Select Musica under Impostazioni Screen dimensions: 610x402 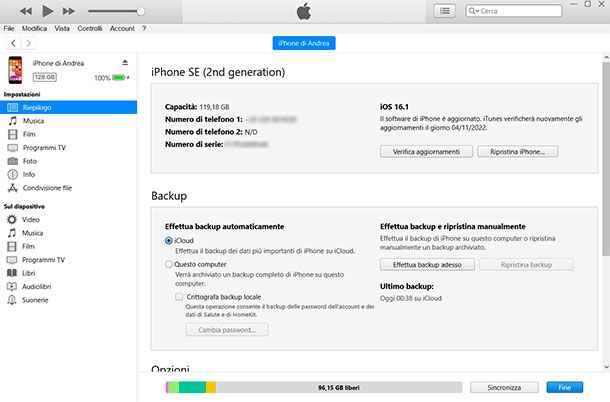pyautogui.click(x=33, y=121)
